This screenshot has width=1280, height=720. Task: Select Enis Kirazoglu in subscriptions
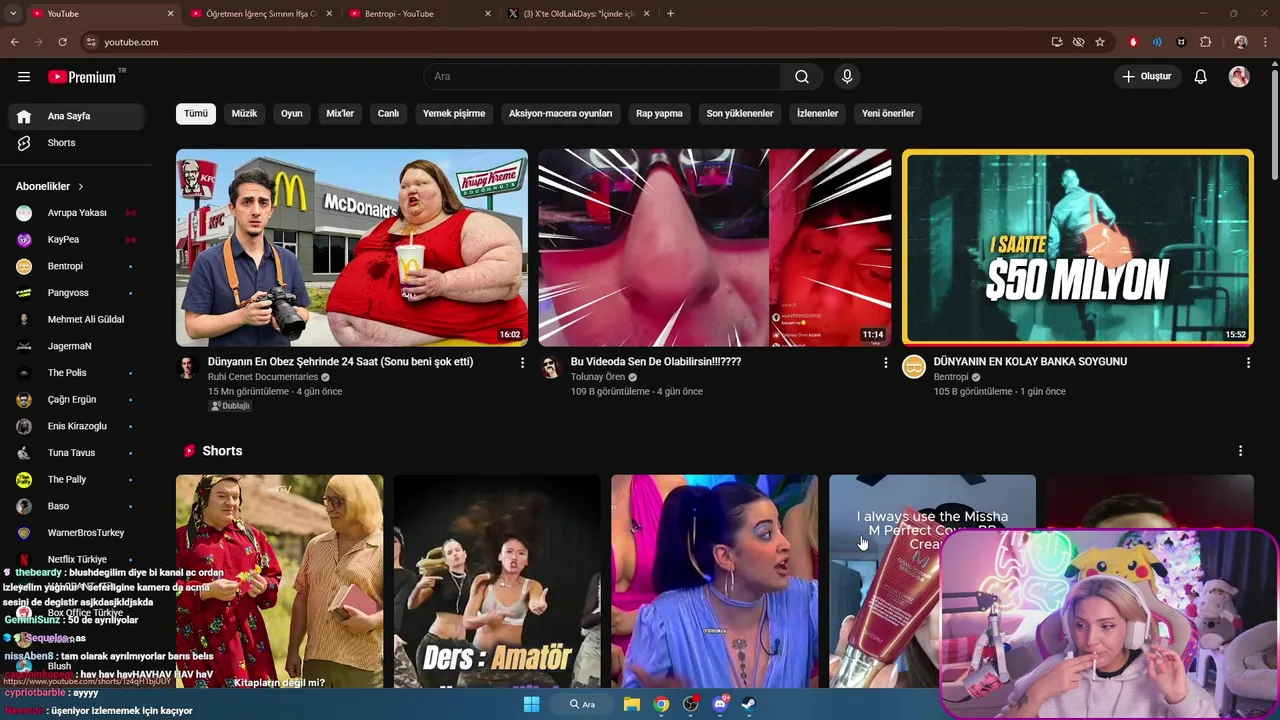pos(77,426)
